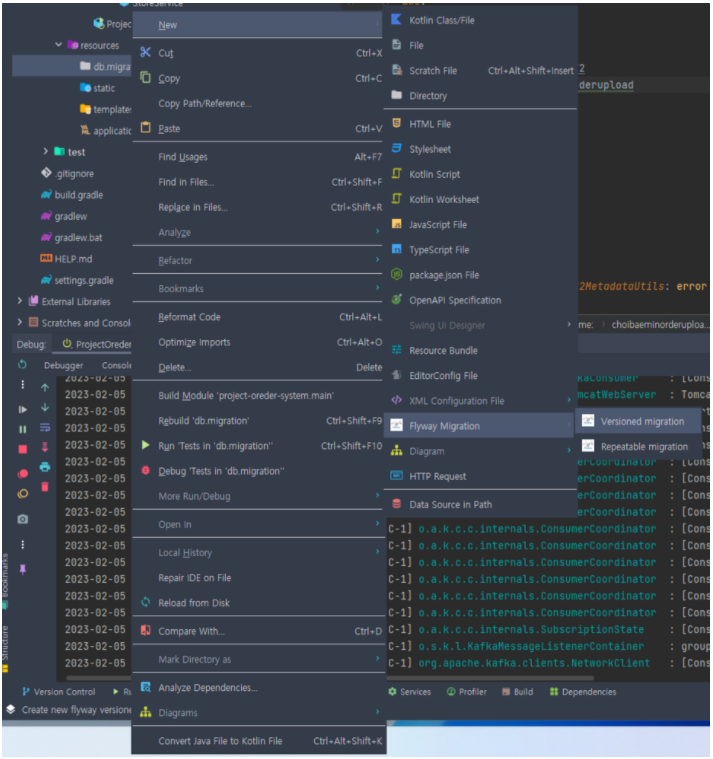713x759 pixels.
Task: Choose Reformat Code
Action: point(257,317)
